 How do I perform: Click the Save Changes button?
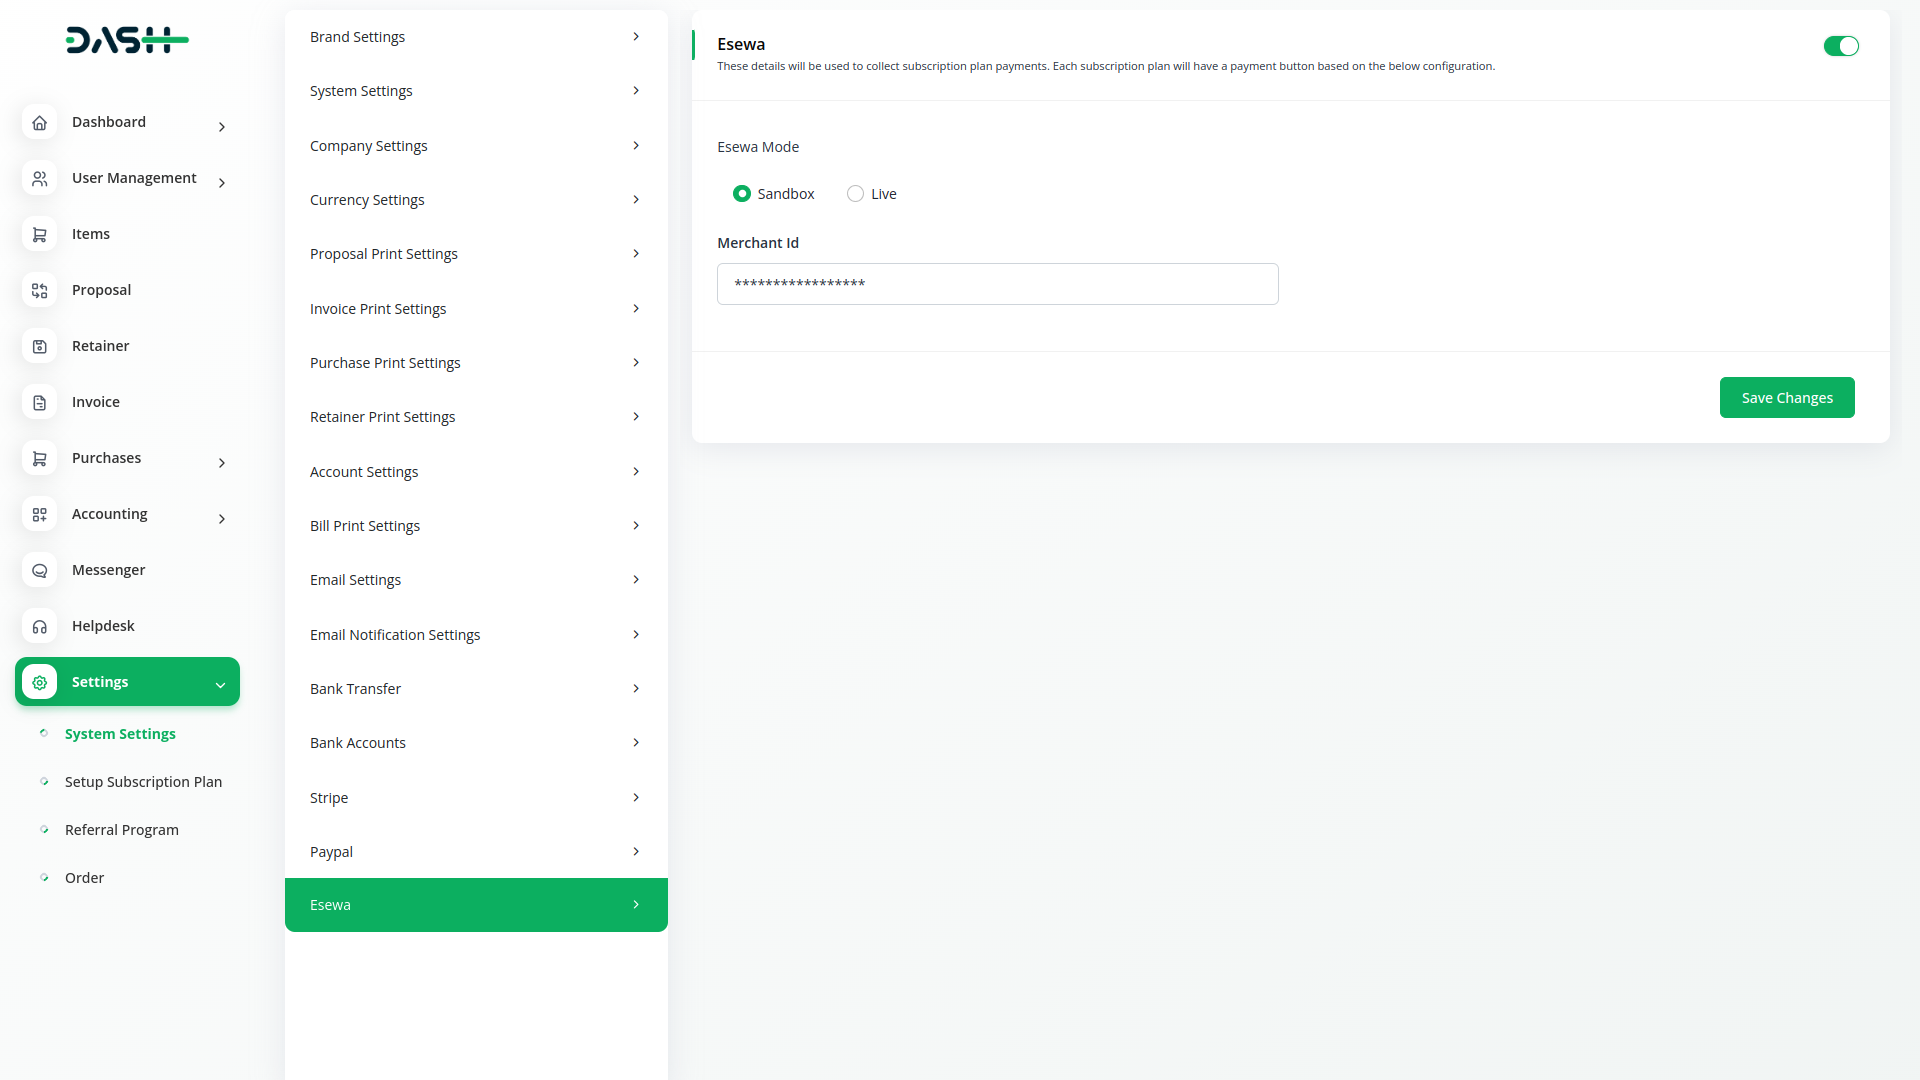tap(1786, 398)
